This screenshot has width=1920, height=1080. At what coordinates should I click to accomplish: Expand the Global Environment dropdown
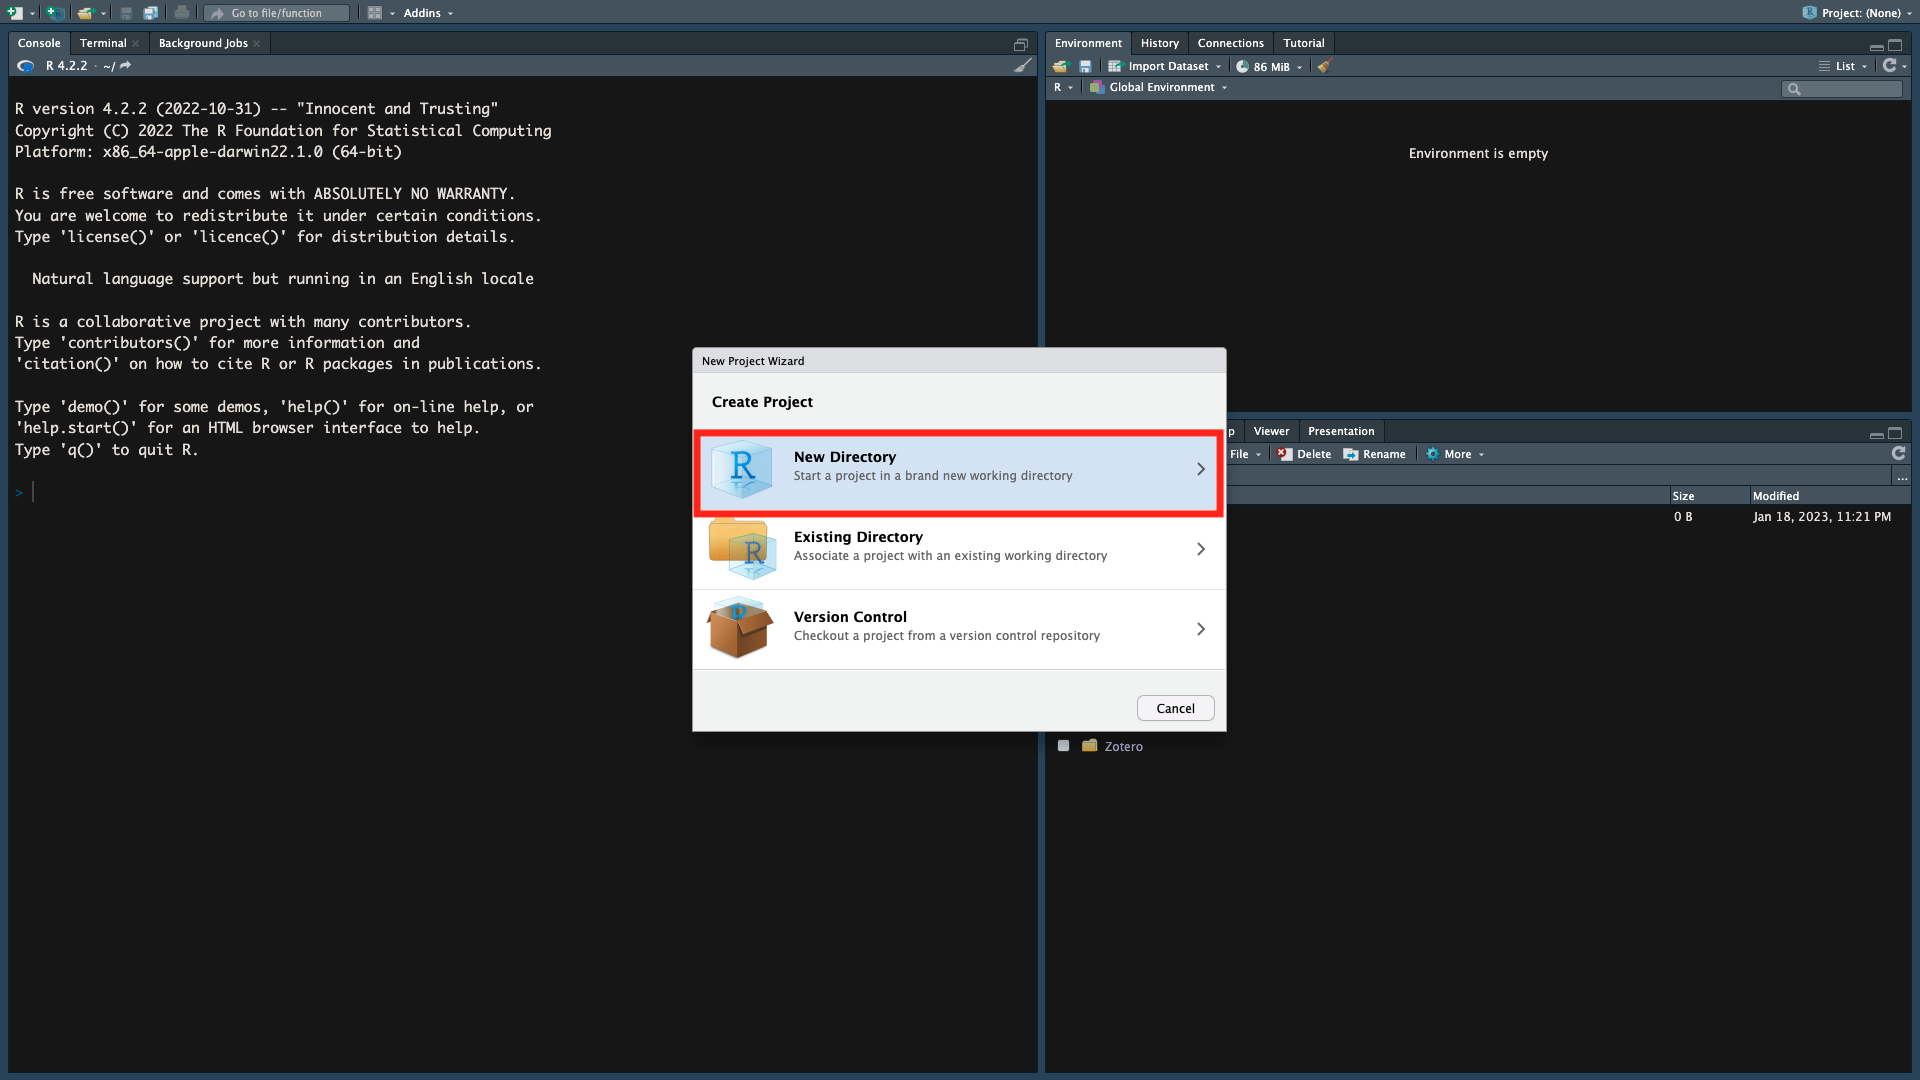(x=1160, y=87)
